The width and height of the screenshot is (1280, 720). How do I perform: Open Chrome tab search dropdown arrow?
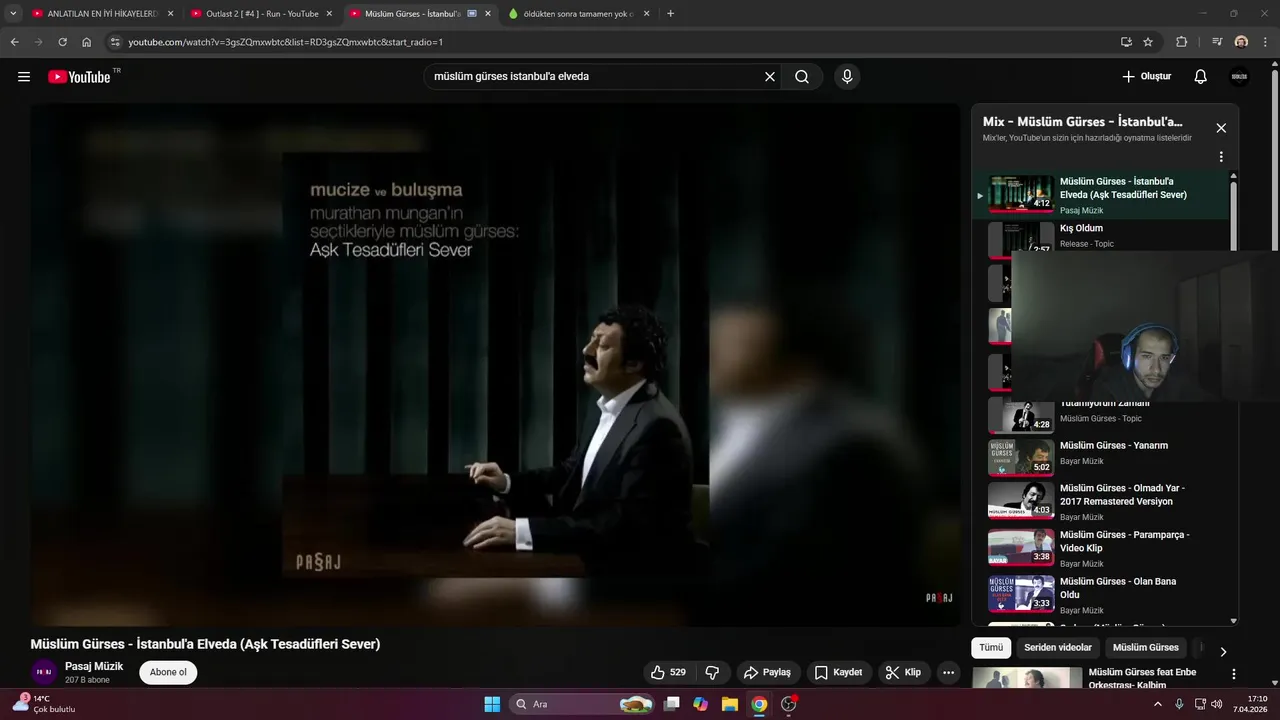click(x=13, y=14)
